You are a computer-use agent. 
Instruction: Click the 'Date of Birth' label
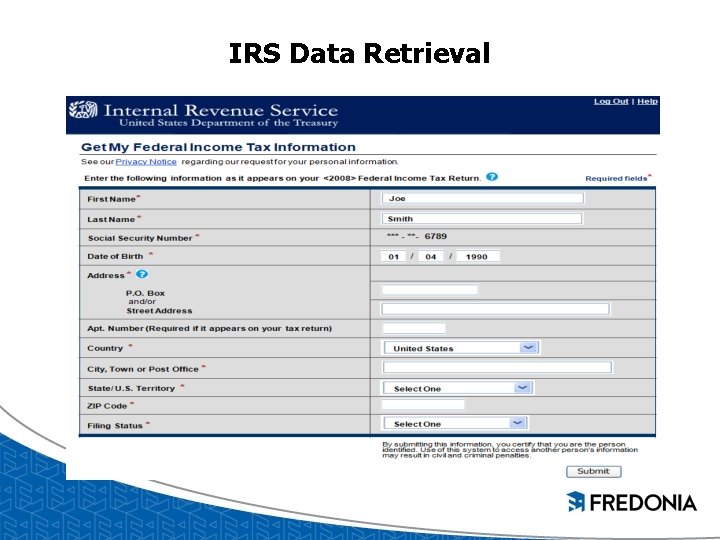[115, 256]
